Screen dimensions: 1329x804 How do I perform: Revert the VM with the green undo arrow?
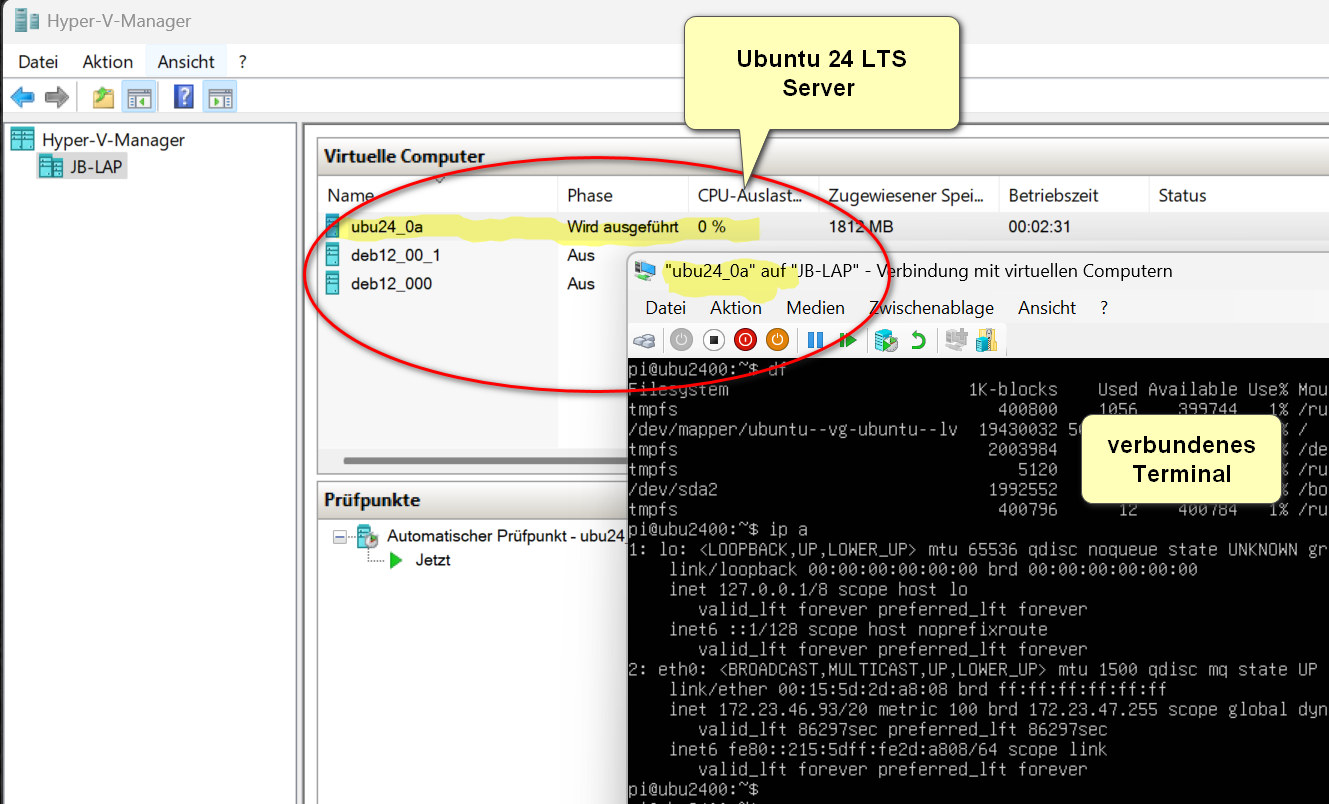[x=917, y=340]
